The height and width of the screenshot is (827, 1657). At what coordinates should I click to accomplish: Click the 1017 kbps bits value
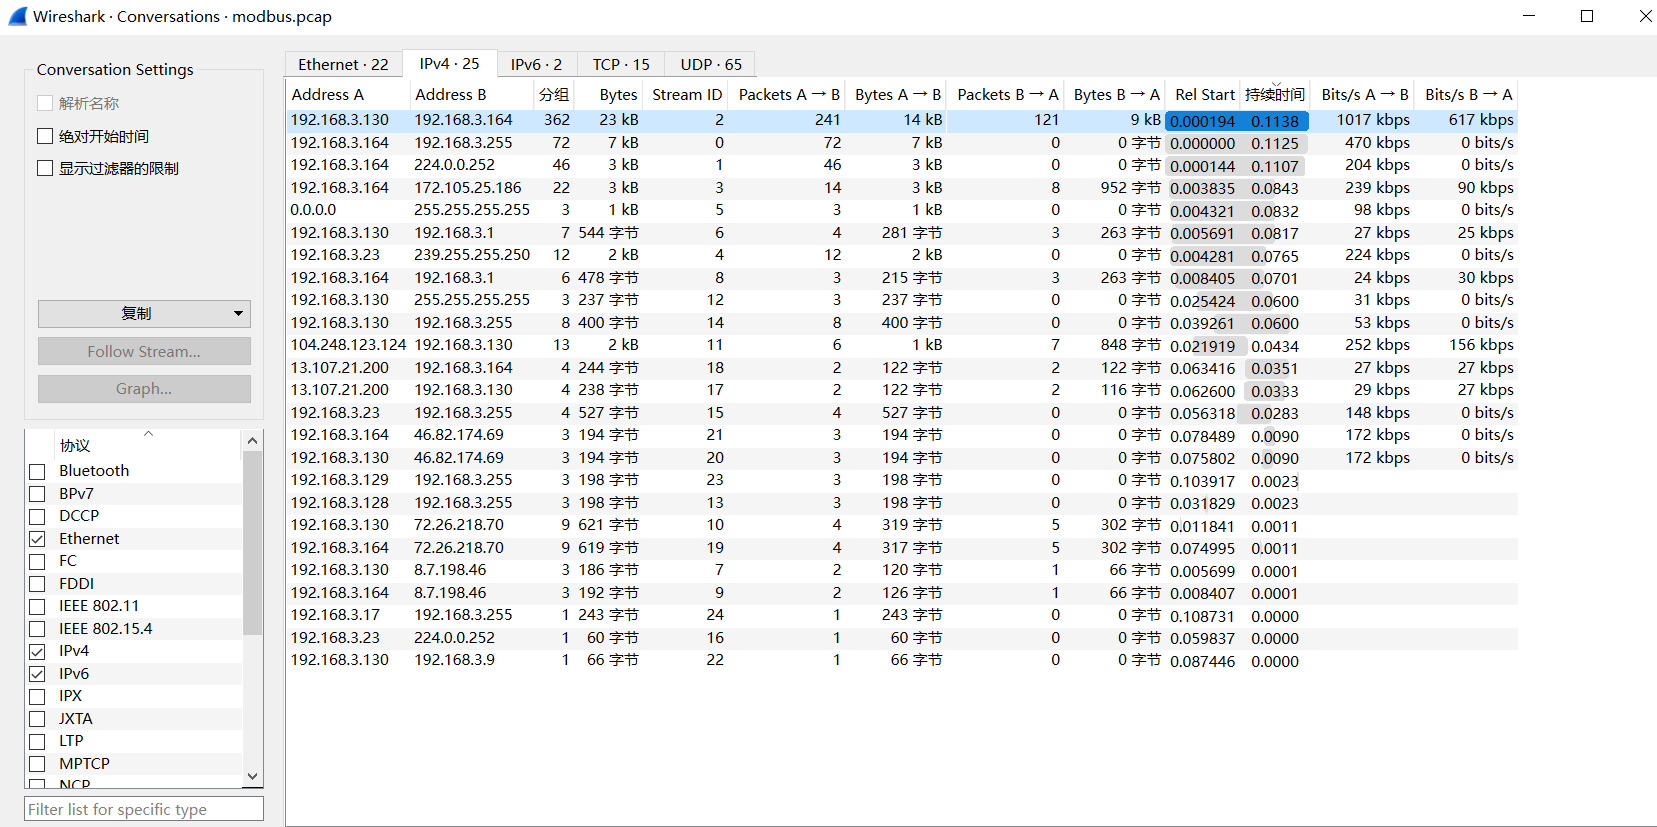click(x=1373, y=120)
